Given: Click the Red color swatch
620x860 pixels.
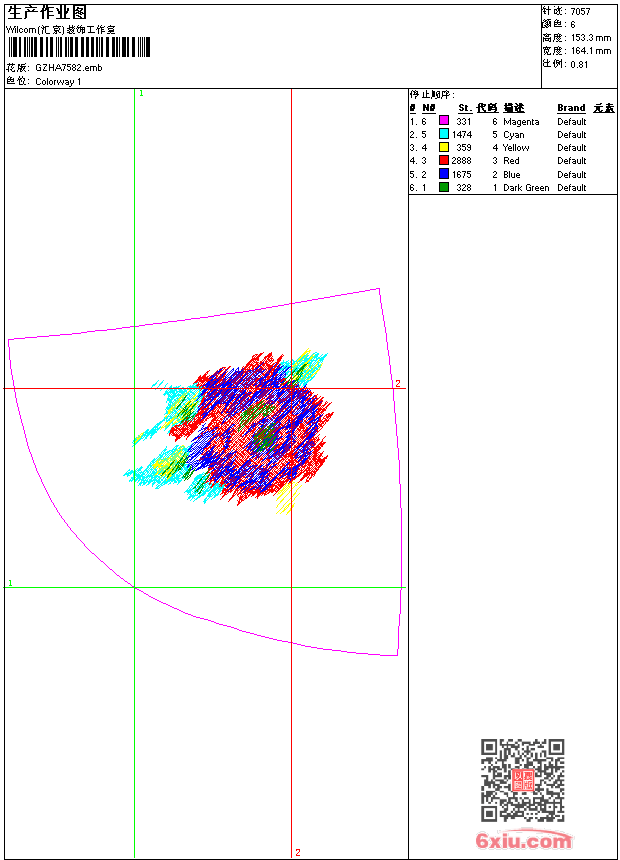Looking at the screenshot, I should (x=444, y=160).
